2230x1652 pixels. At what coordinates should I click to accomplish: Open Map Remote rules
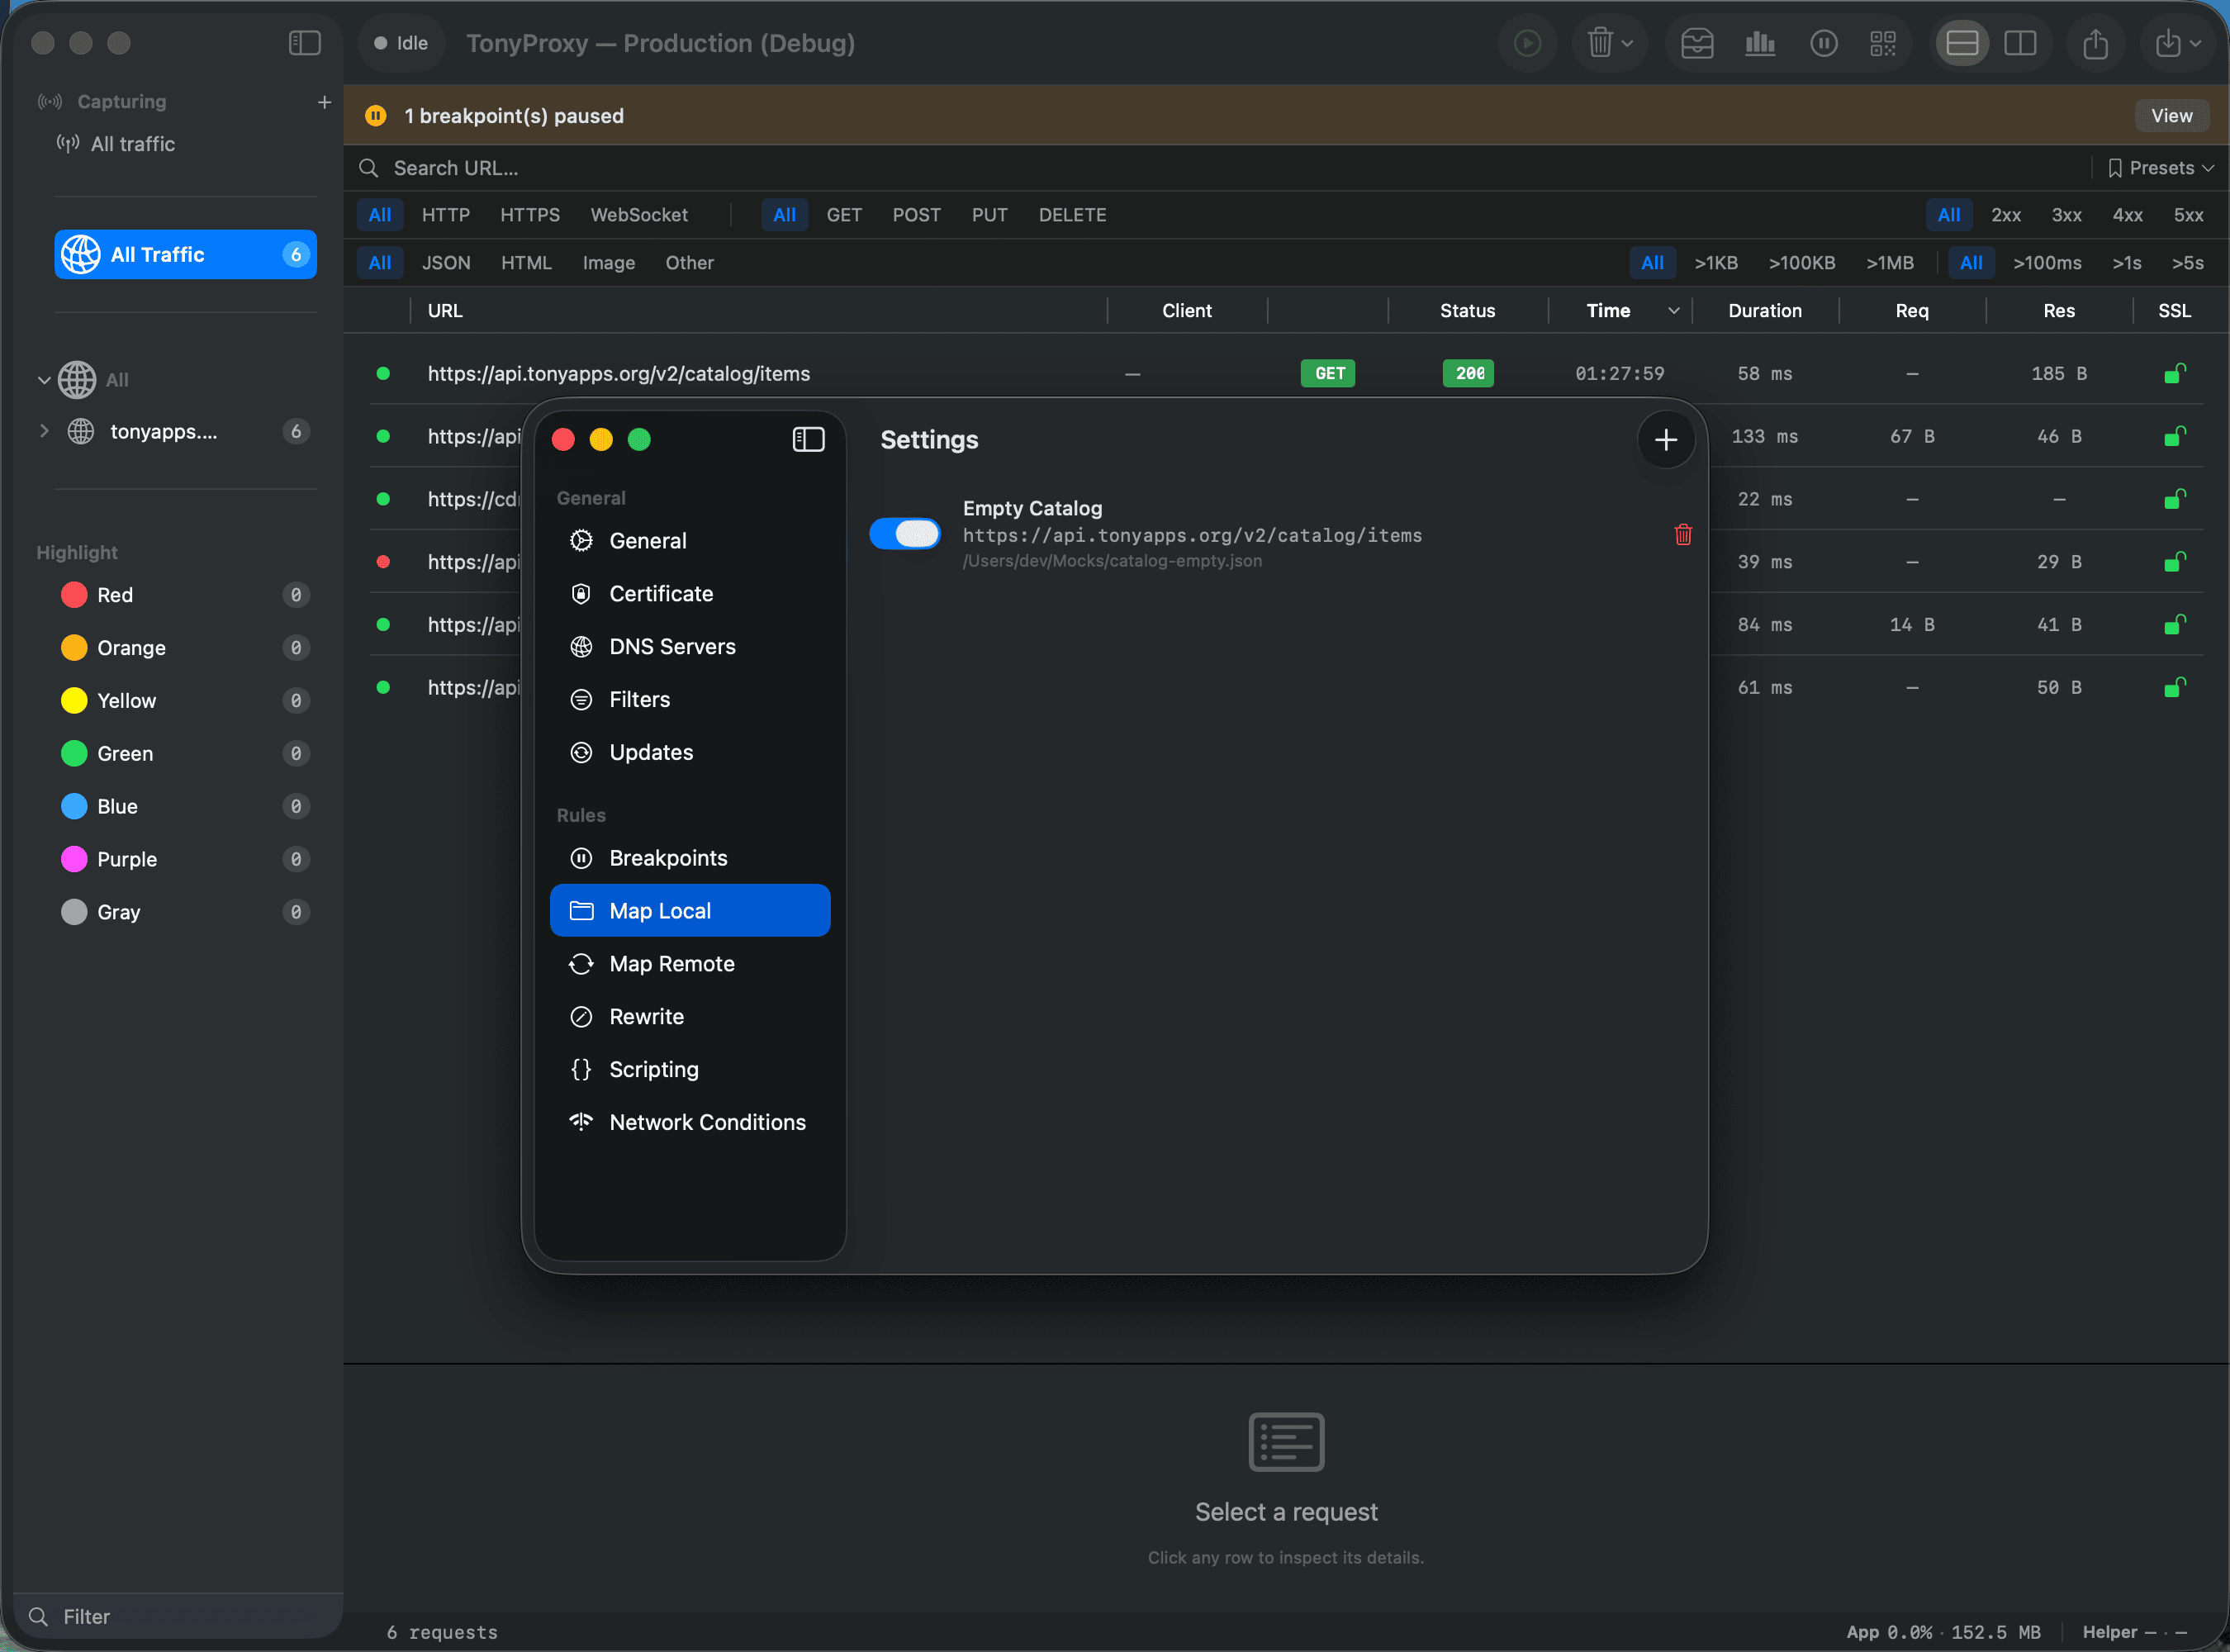click(690, 964)
